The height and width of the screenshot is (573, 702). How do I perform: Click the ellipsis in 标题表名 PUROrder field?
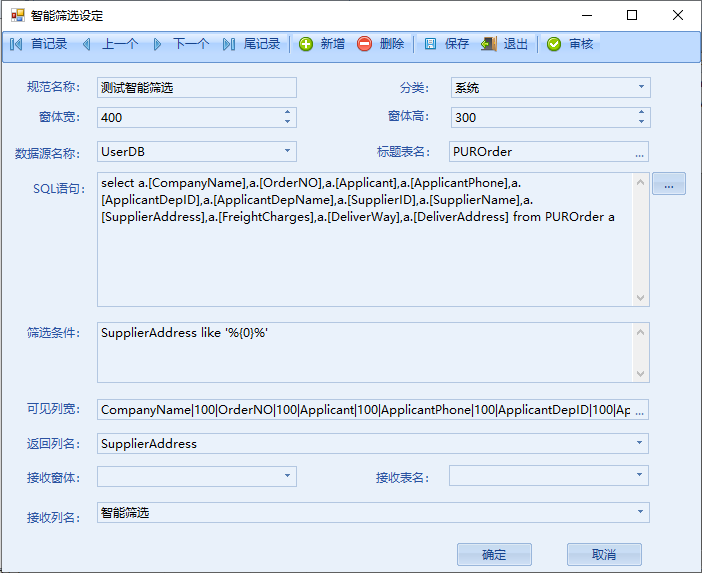(639, 153)
